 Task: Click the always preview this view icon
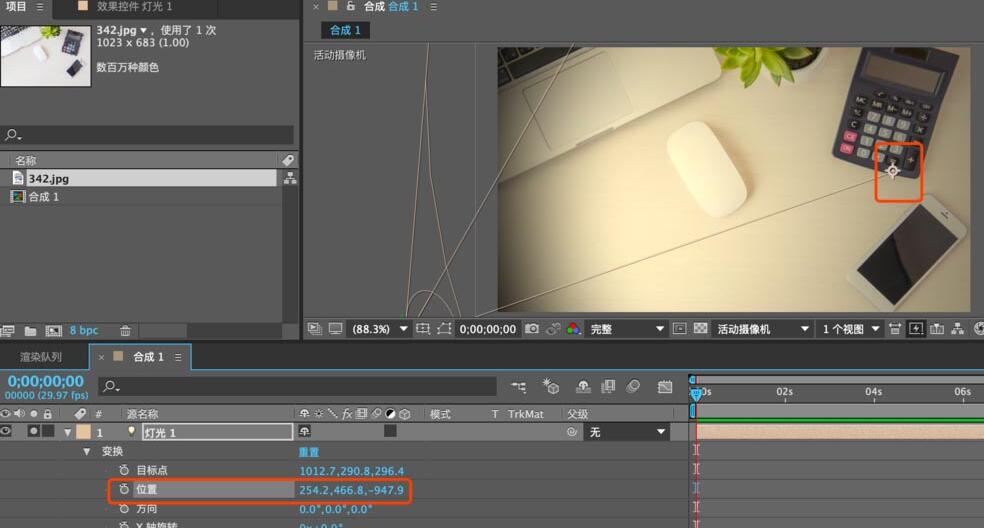click(x=314, y=328)
